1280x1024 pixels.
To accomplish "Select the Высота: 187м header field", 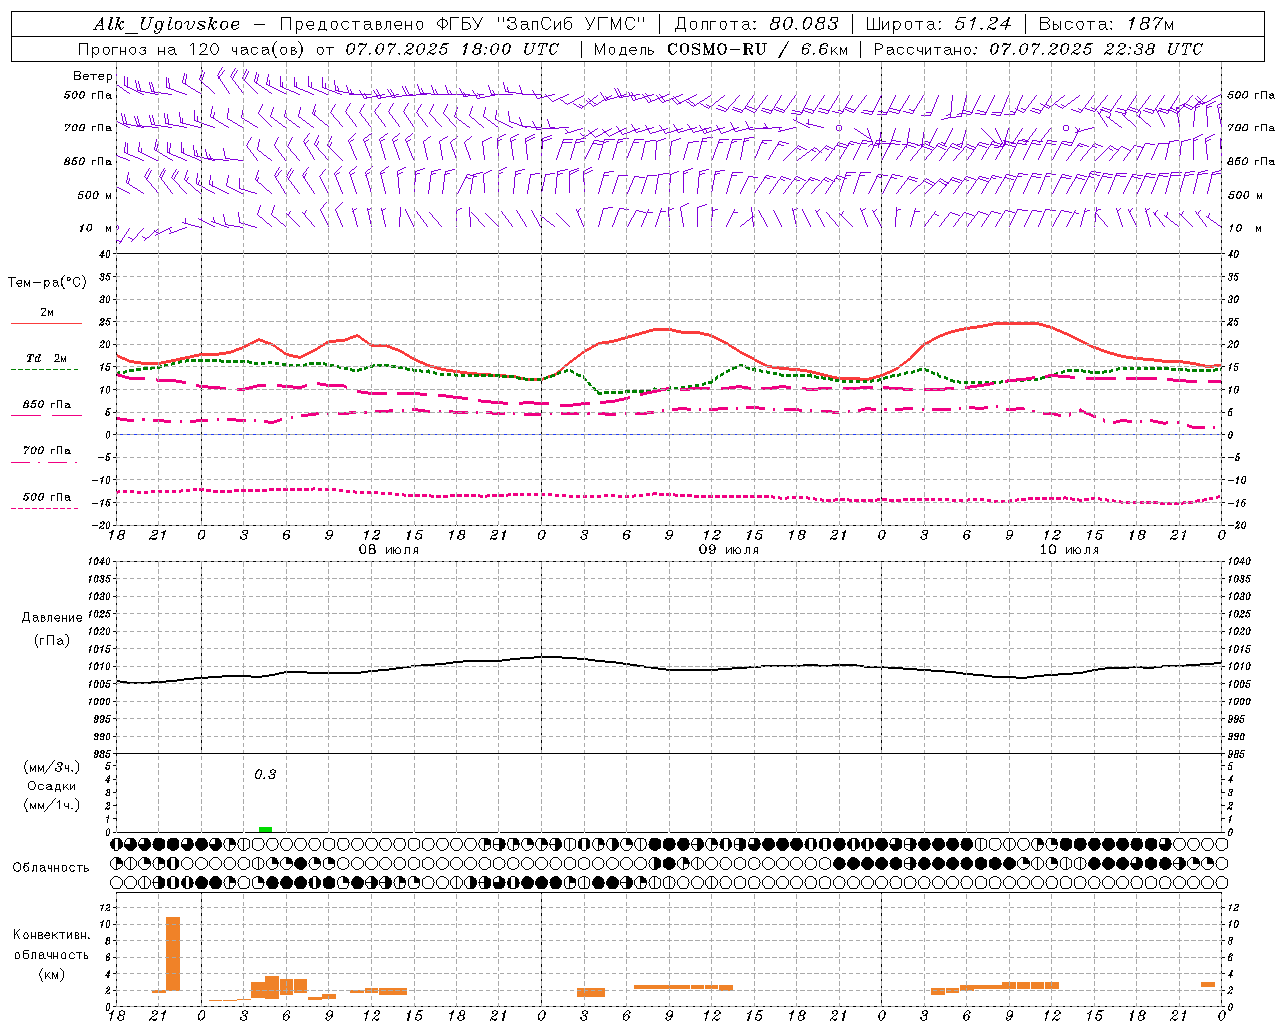I will point(1107,24).
